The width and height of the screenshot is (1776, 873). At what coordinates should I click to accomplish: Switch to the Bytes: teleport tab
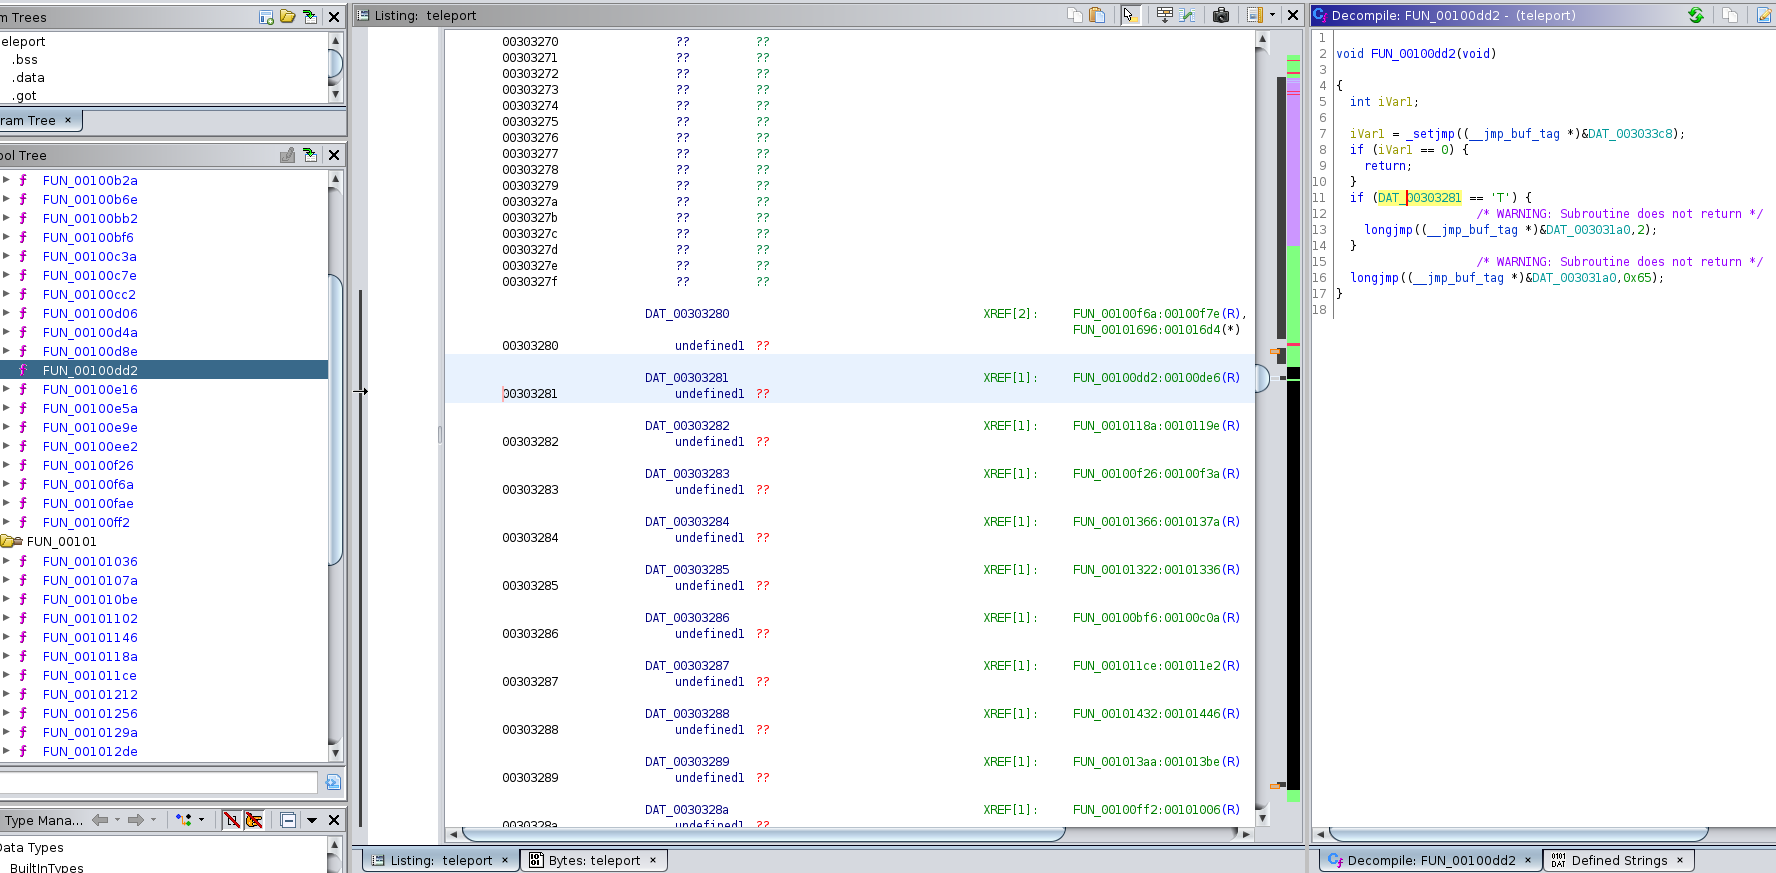[x=593, y=860]
